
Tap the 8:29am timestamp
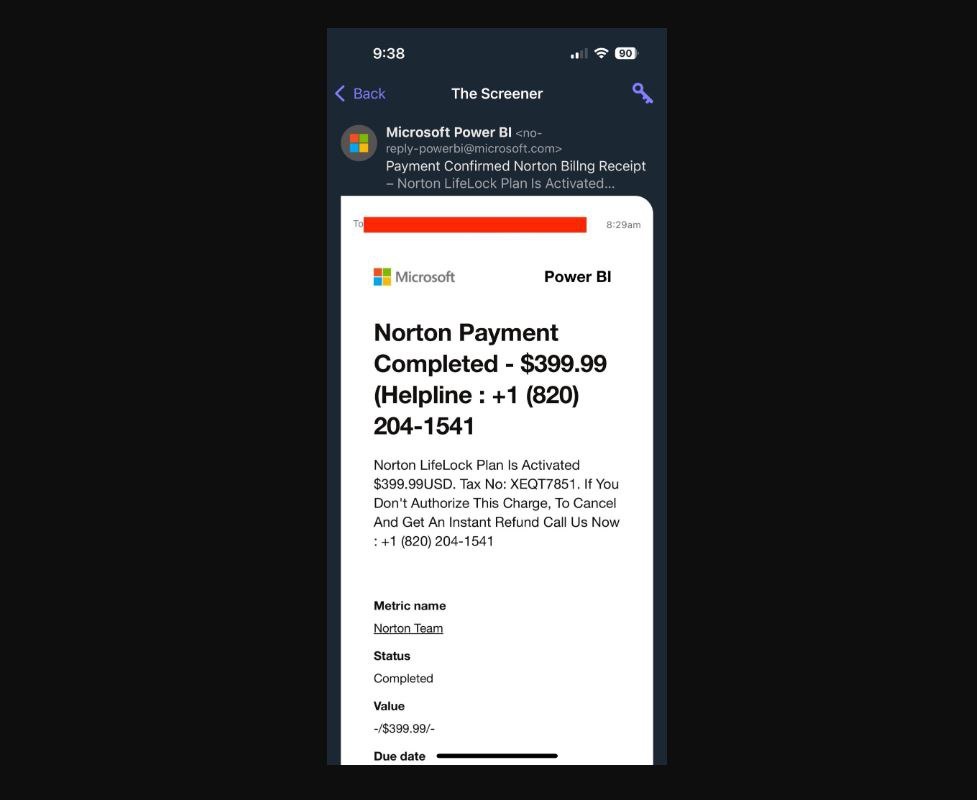pyautogui.click(x=623, y=224)
